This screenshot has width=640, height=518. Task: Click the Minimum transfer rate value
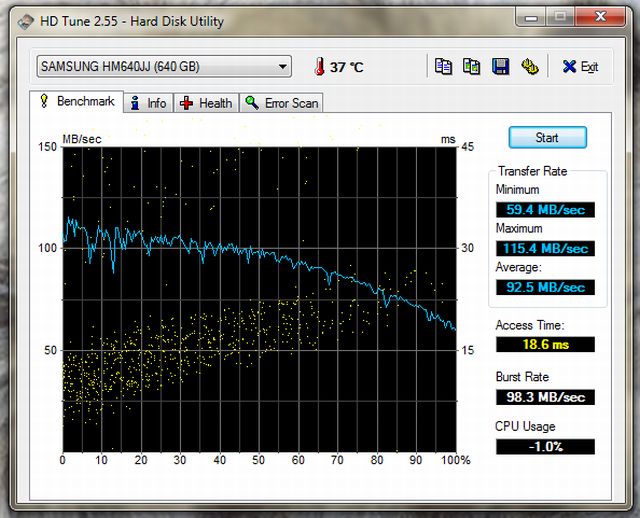point(544,210)
